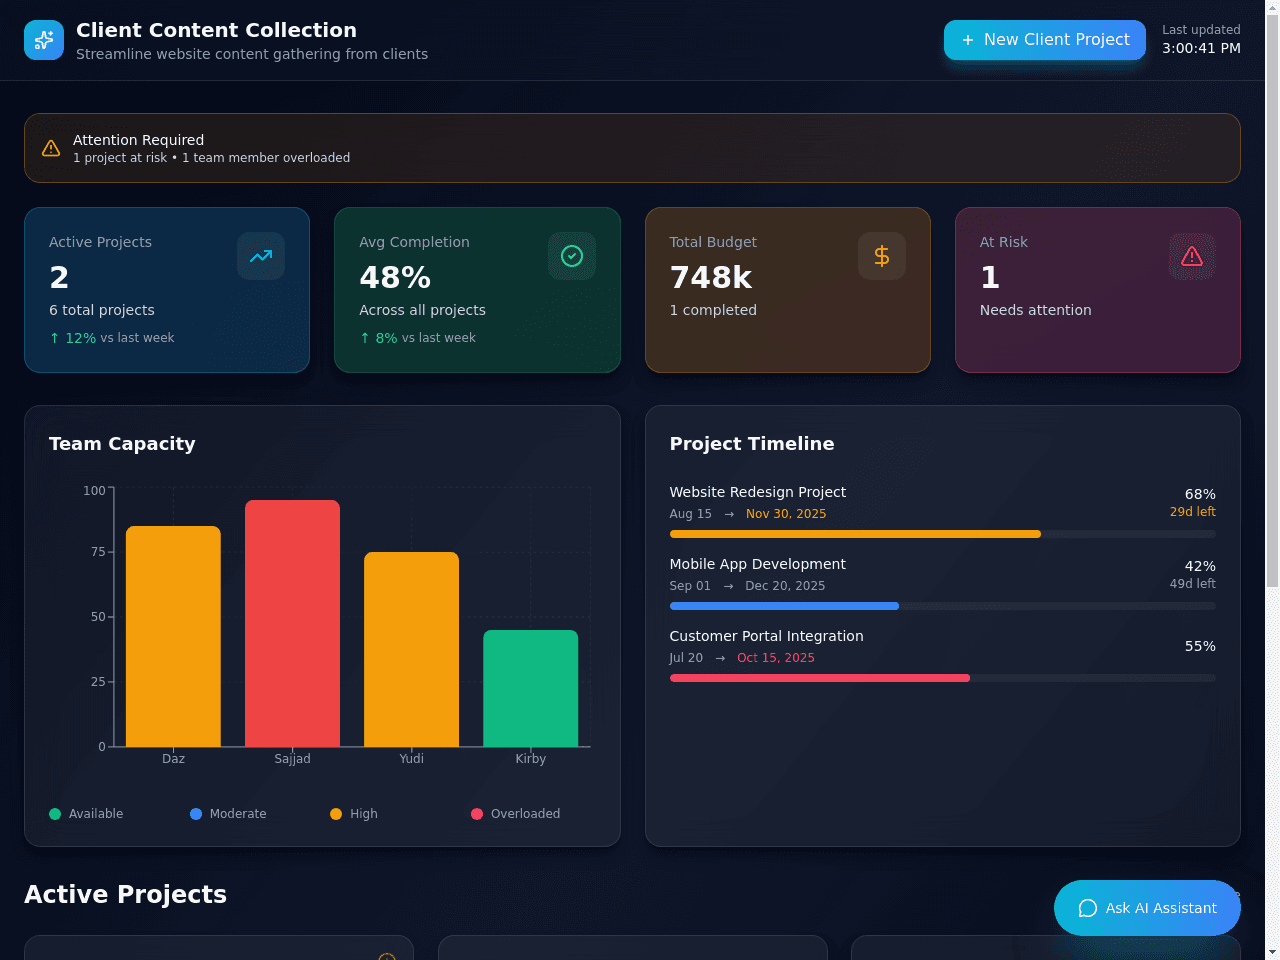
Task: Click the alert triangle icon in At Risk card
Action: pyautogui.click(x=1192, y=256)
